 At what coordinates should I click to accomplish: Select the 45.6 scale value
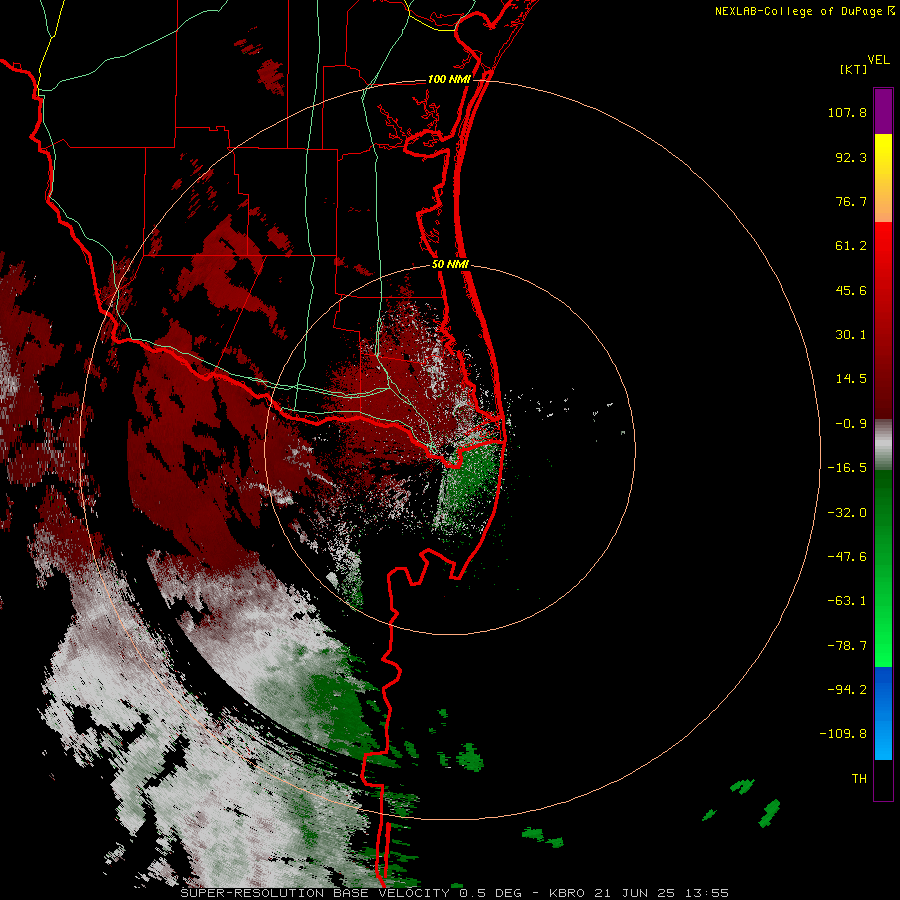pos(851,290)
